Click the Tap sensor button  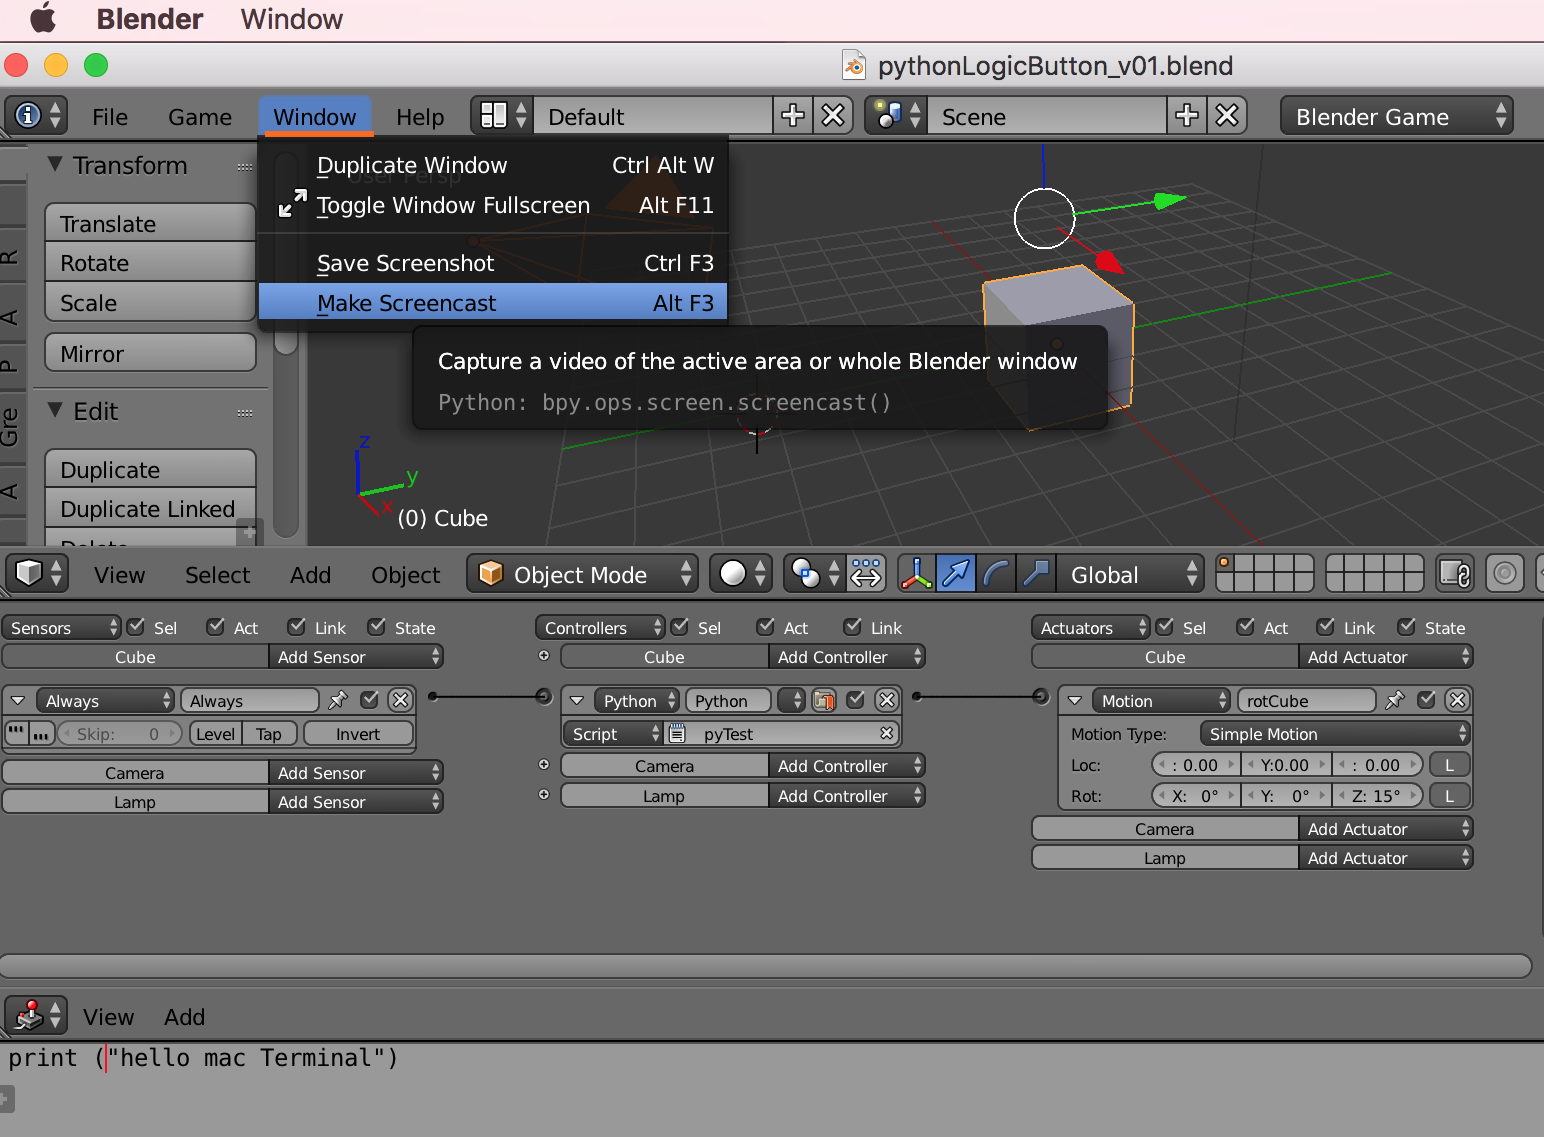(x=268, y=733)
